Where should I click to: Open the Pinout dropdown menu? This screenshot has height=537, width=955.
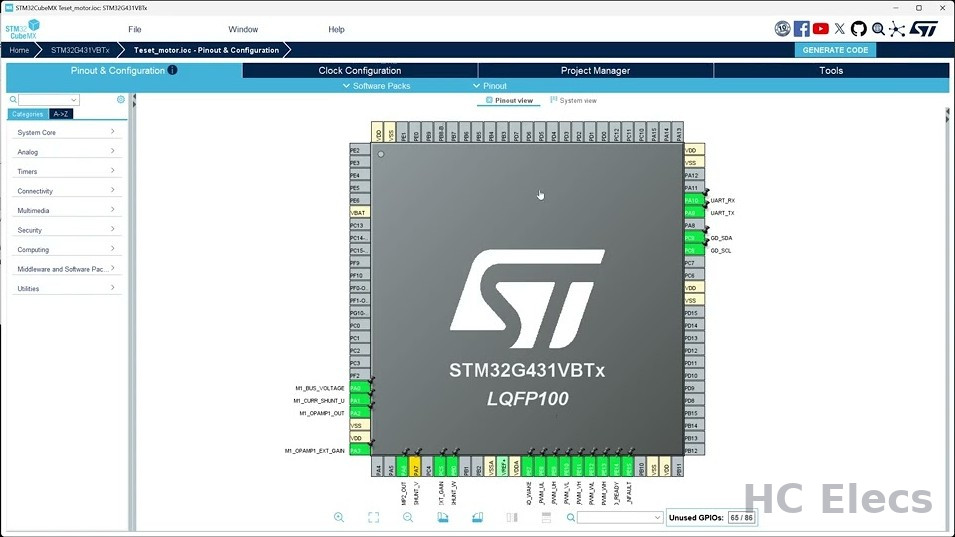coord(490,86)
